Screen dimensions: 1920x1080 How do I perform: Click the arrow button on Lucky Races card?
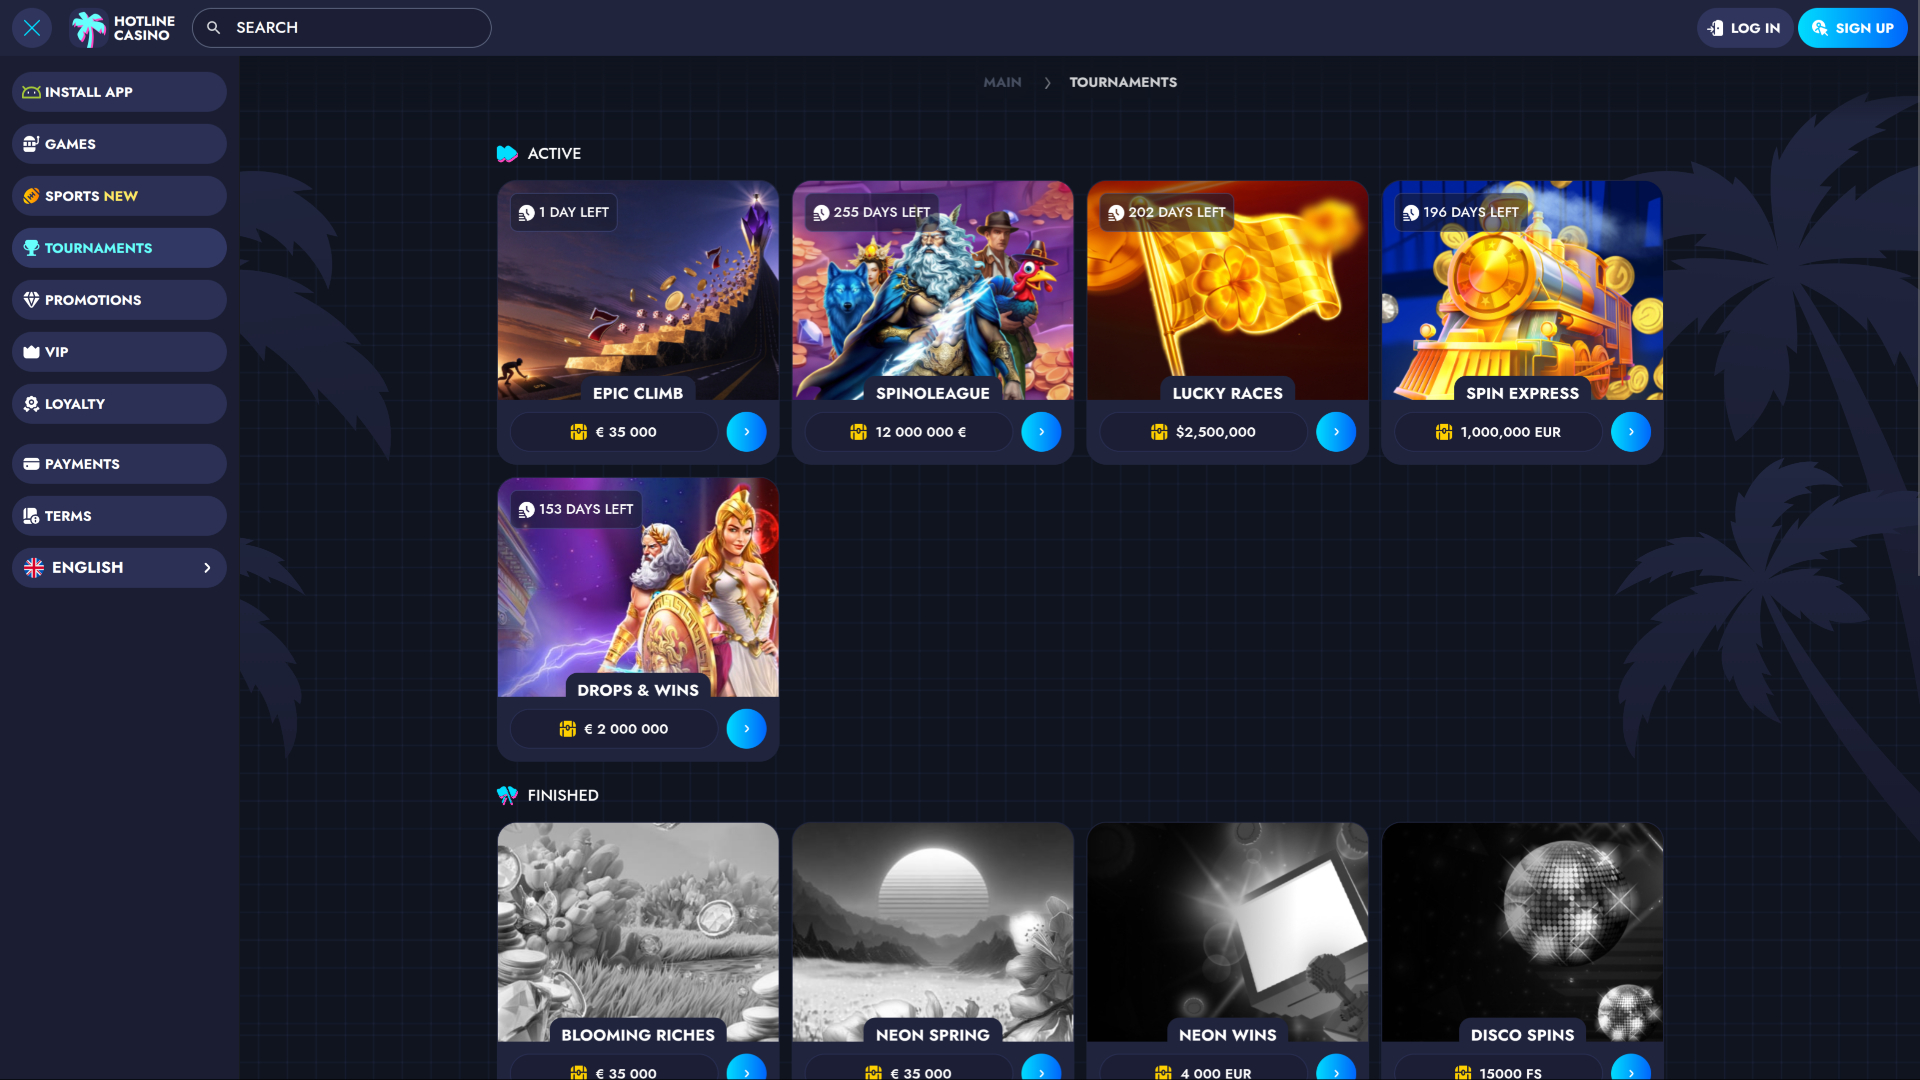pyautogui.click(x=1336, y=432)
